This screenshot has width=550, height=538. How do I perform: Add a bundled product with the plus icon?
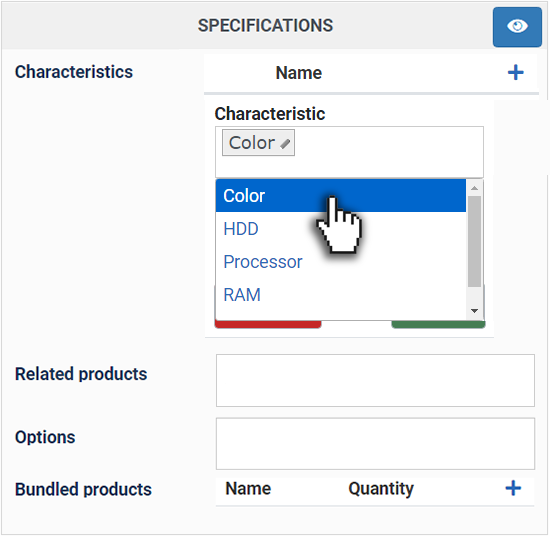coord(513,488)
